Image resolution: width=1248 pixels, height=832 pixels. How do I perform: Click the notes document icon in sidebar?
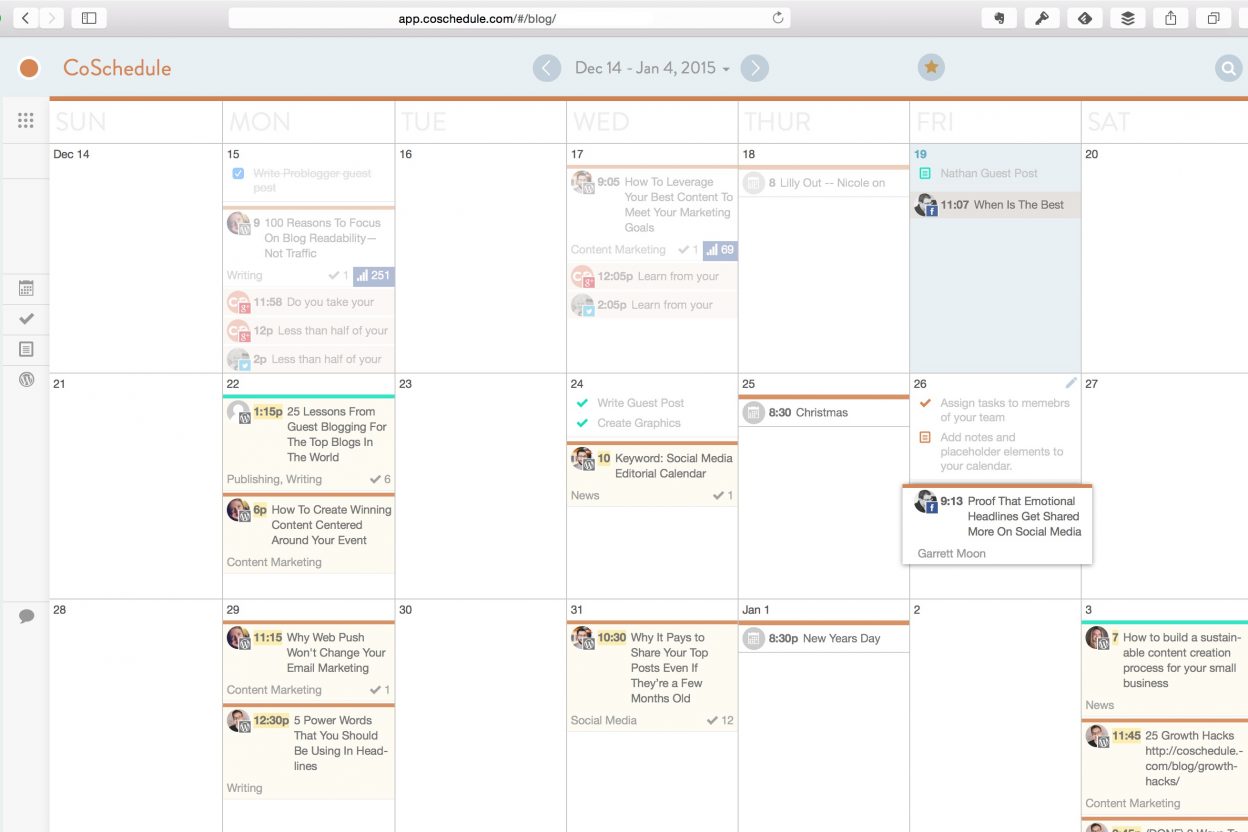26,349
